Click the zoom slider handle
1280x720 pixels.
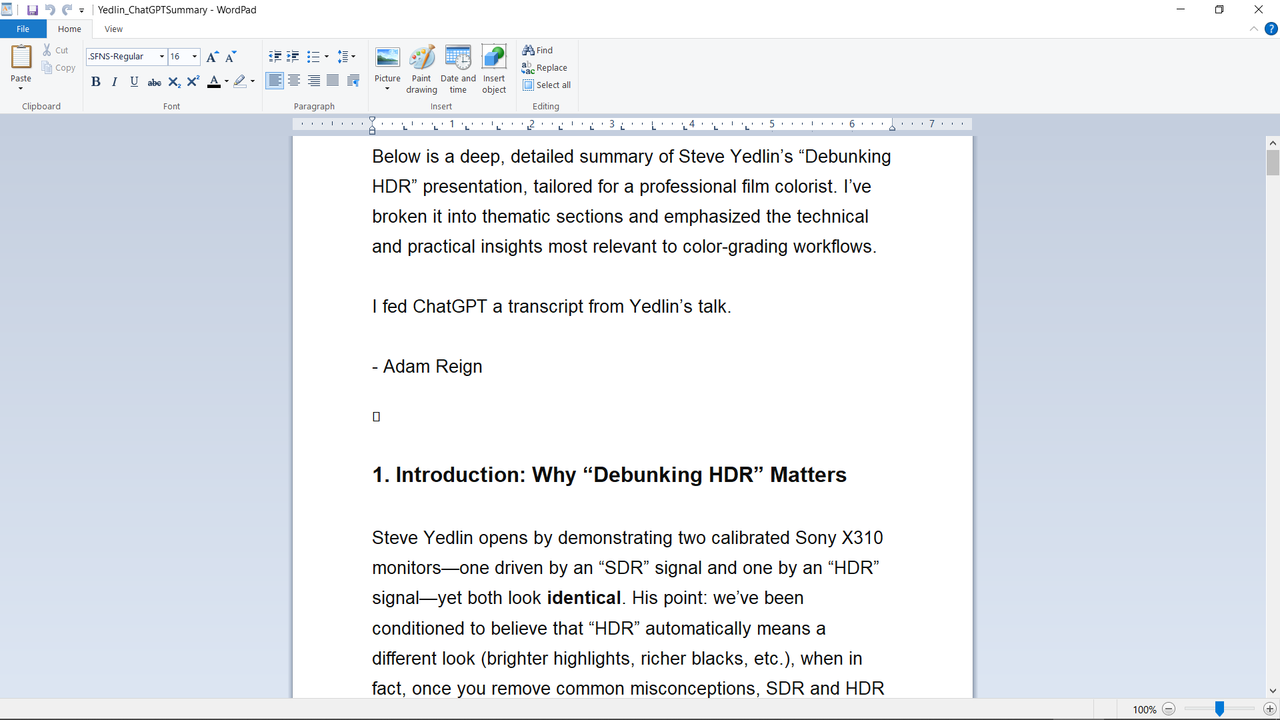(1219, 709)
